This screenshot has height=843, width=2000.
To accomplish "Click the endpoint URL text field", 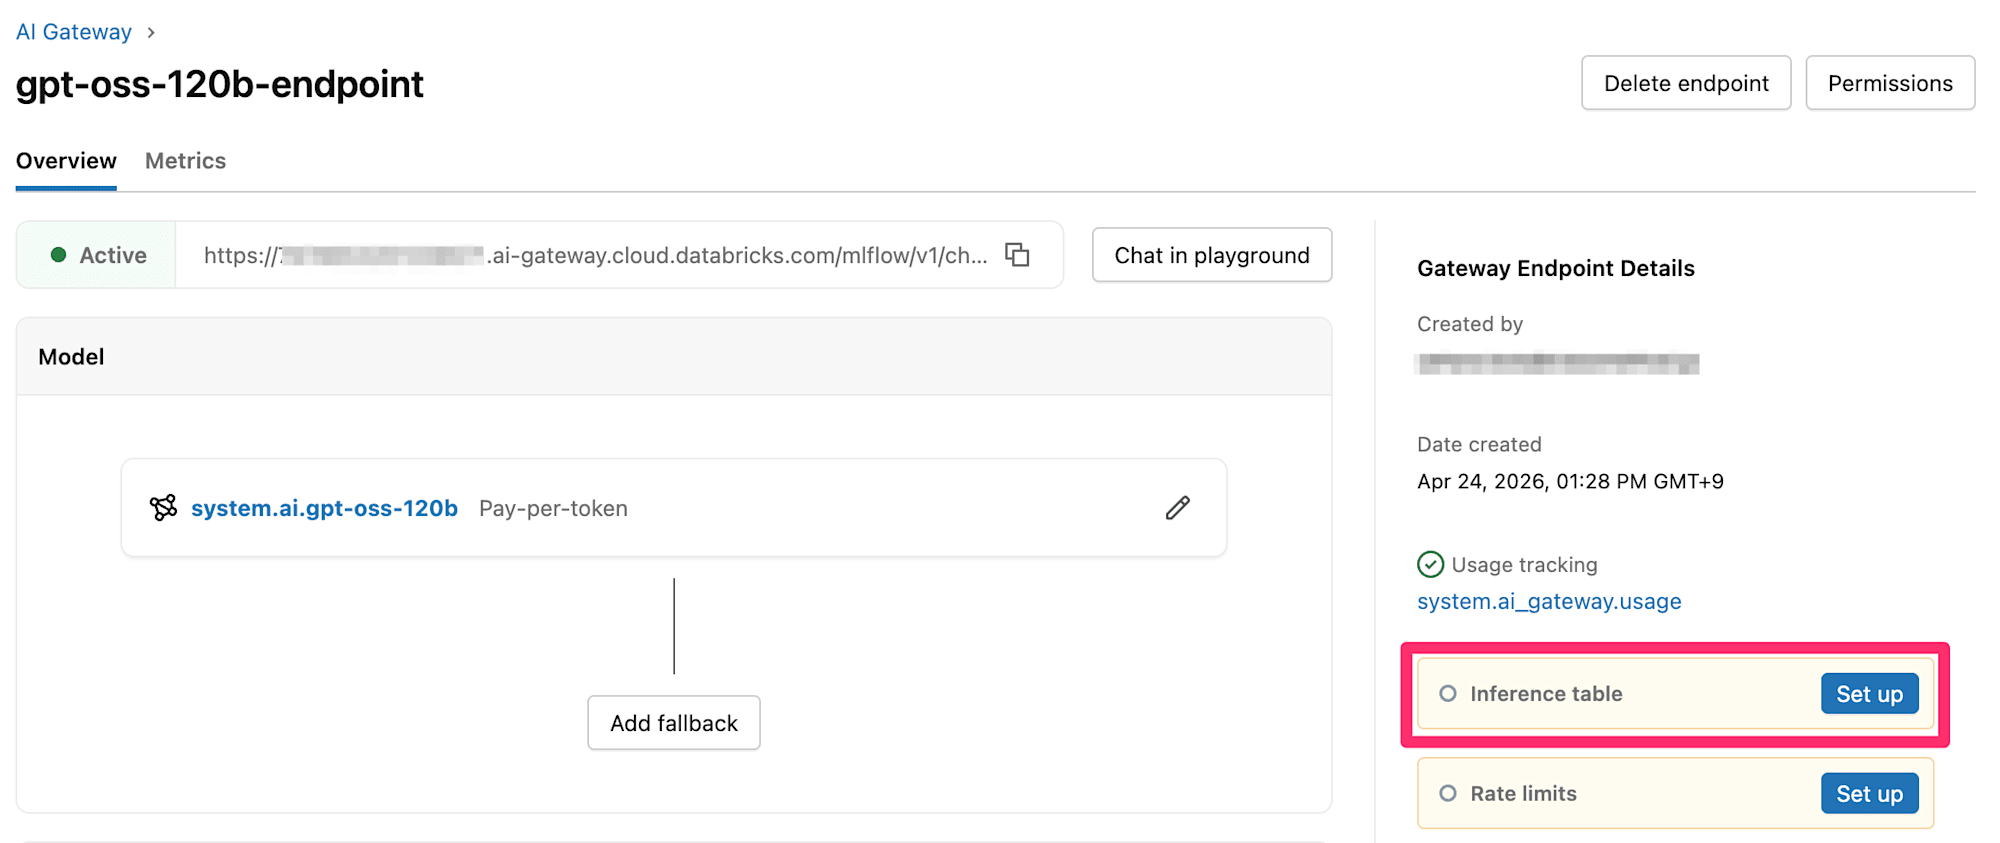I will pyautogui.click(x=595, y=255).
